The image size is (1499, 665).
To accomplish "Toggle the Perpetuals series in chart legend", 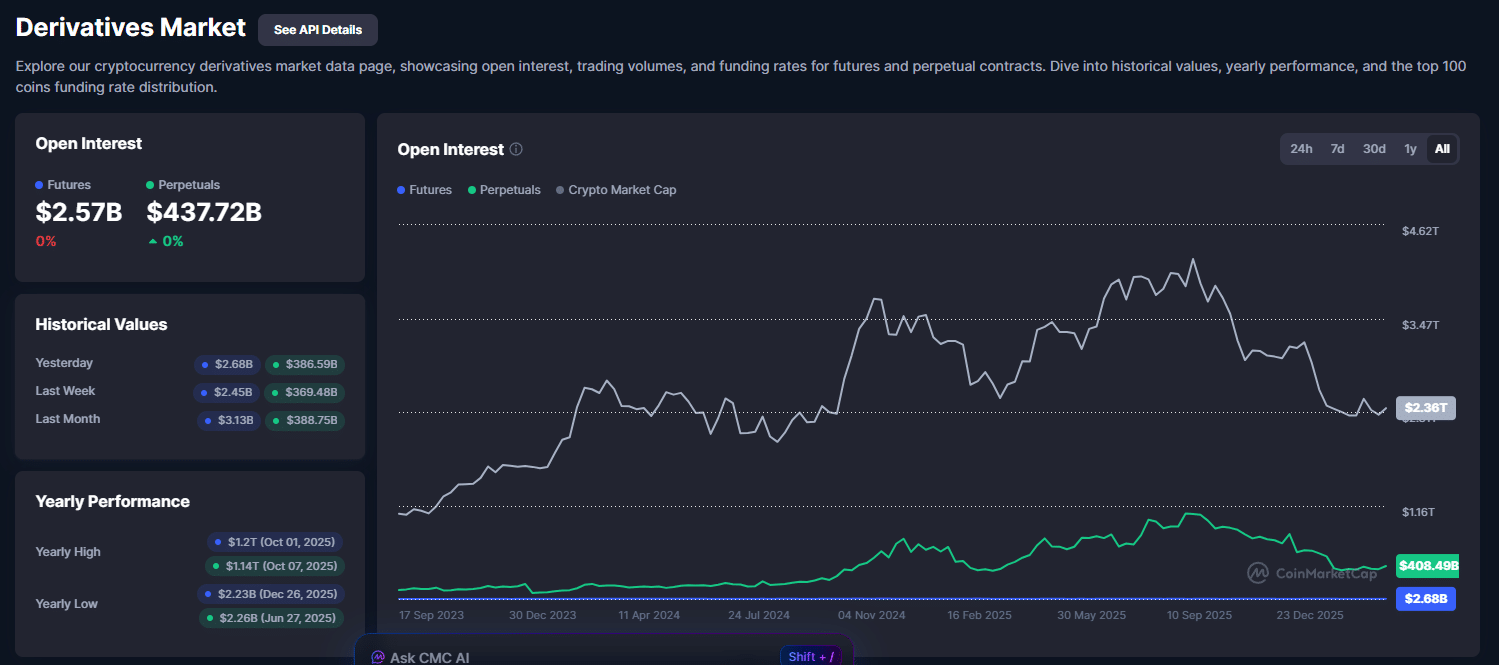I will [x=504, y=190].
